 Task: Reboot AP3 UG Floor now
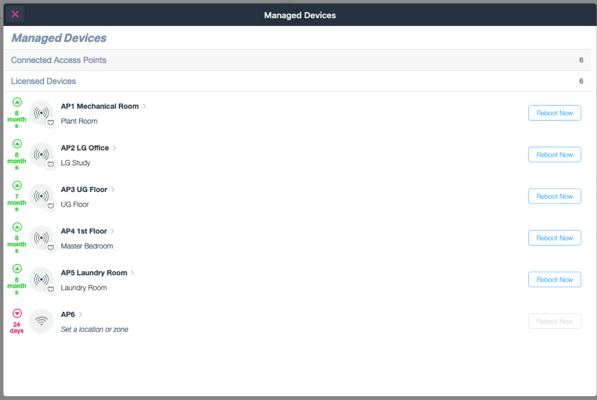tap(554, 196)
